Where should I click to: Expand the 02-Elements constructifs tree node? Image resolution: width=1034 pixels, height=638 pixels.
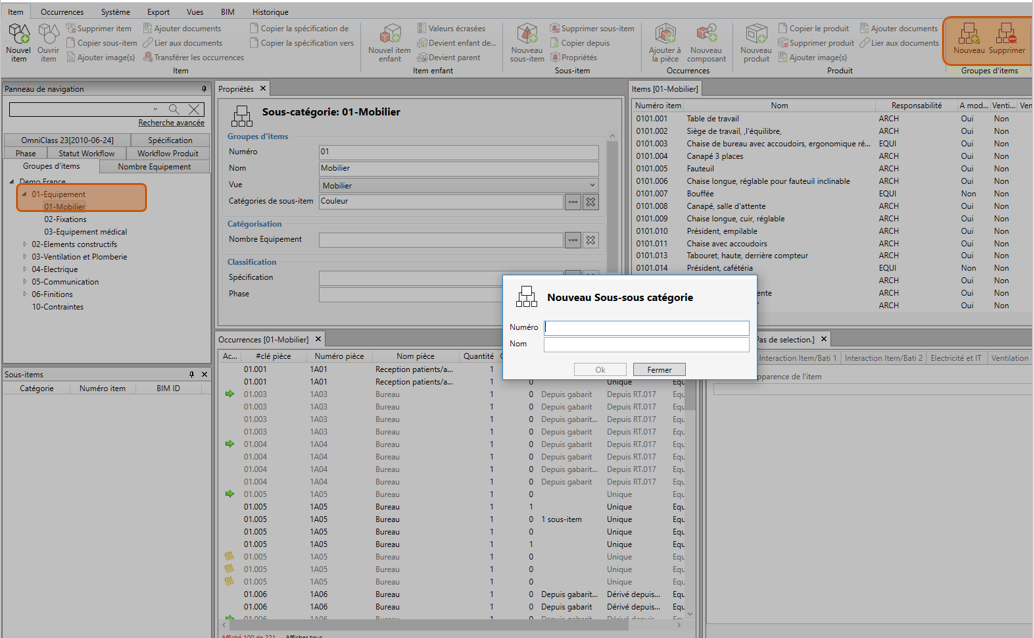pyautogui.click(x=25, y=244)
